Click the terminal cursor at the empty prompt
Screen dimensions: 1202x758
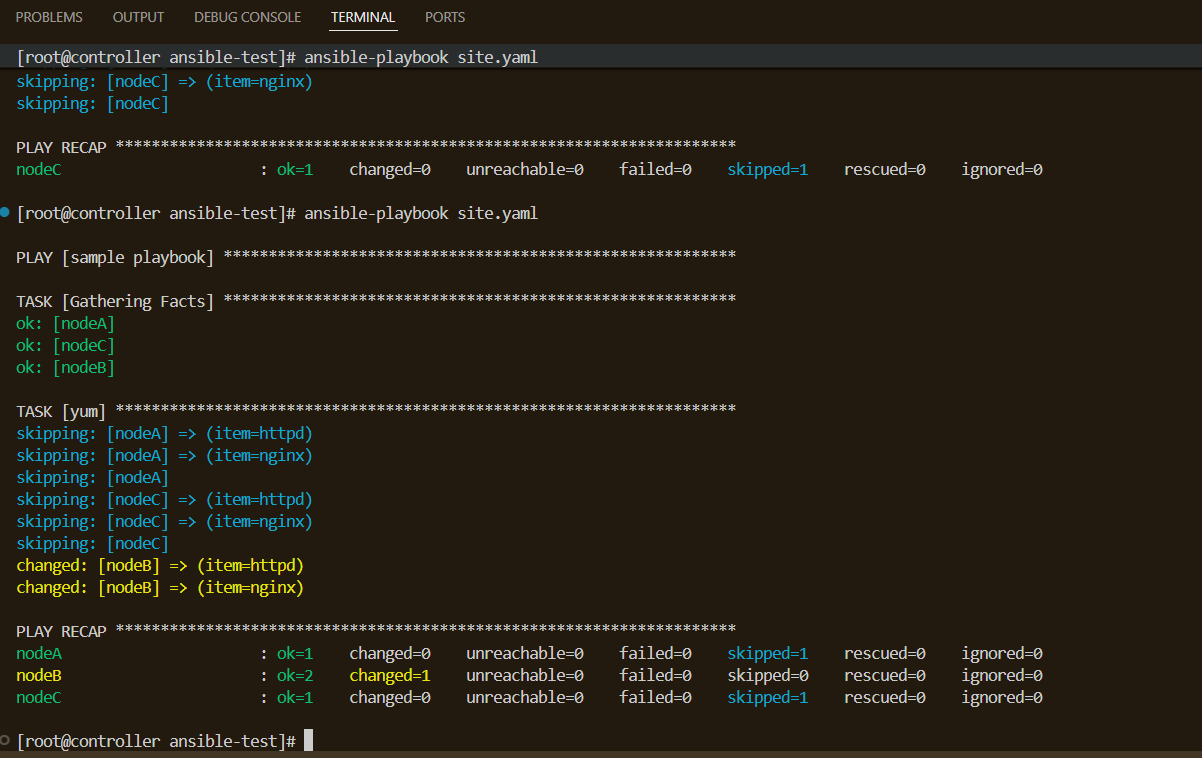[x=308, y=740]
